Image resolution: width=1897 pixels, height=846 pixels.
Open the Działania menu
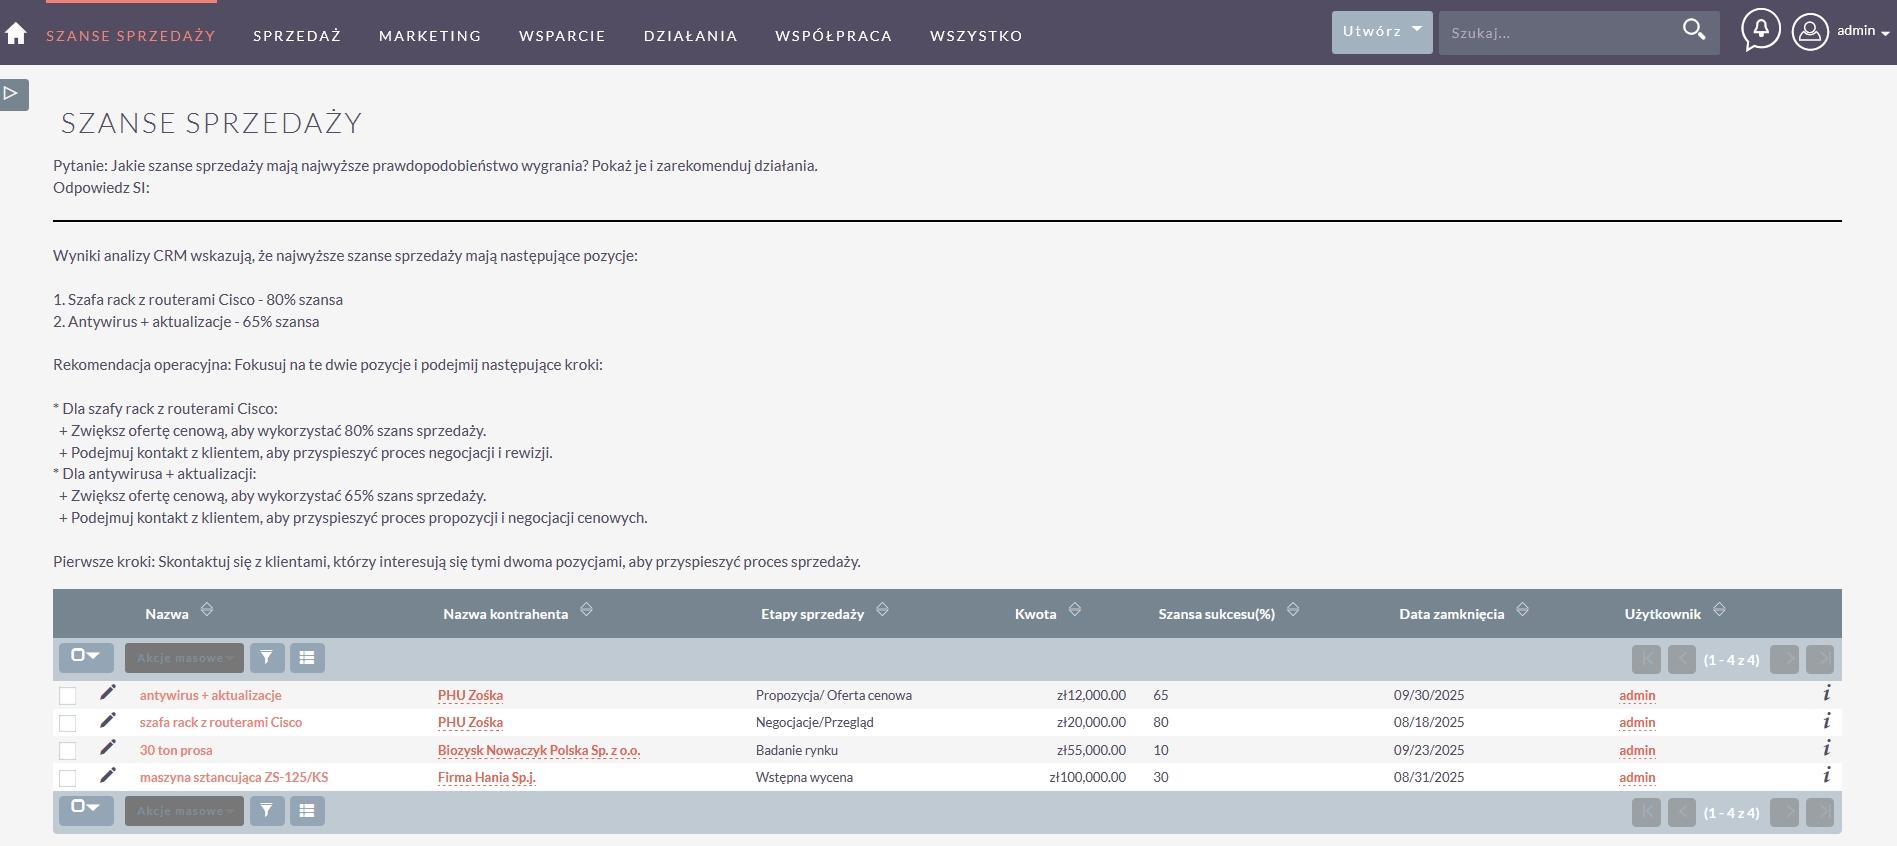691,36
